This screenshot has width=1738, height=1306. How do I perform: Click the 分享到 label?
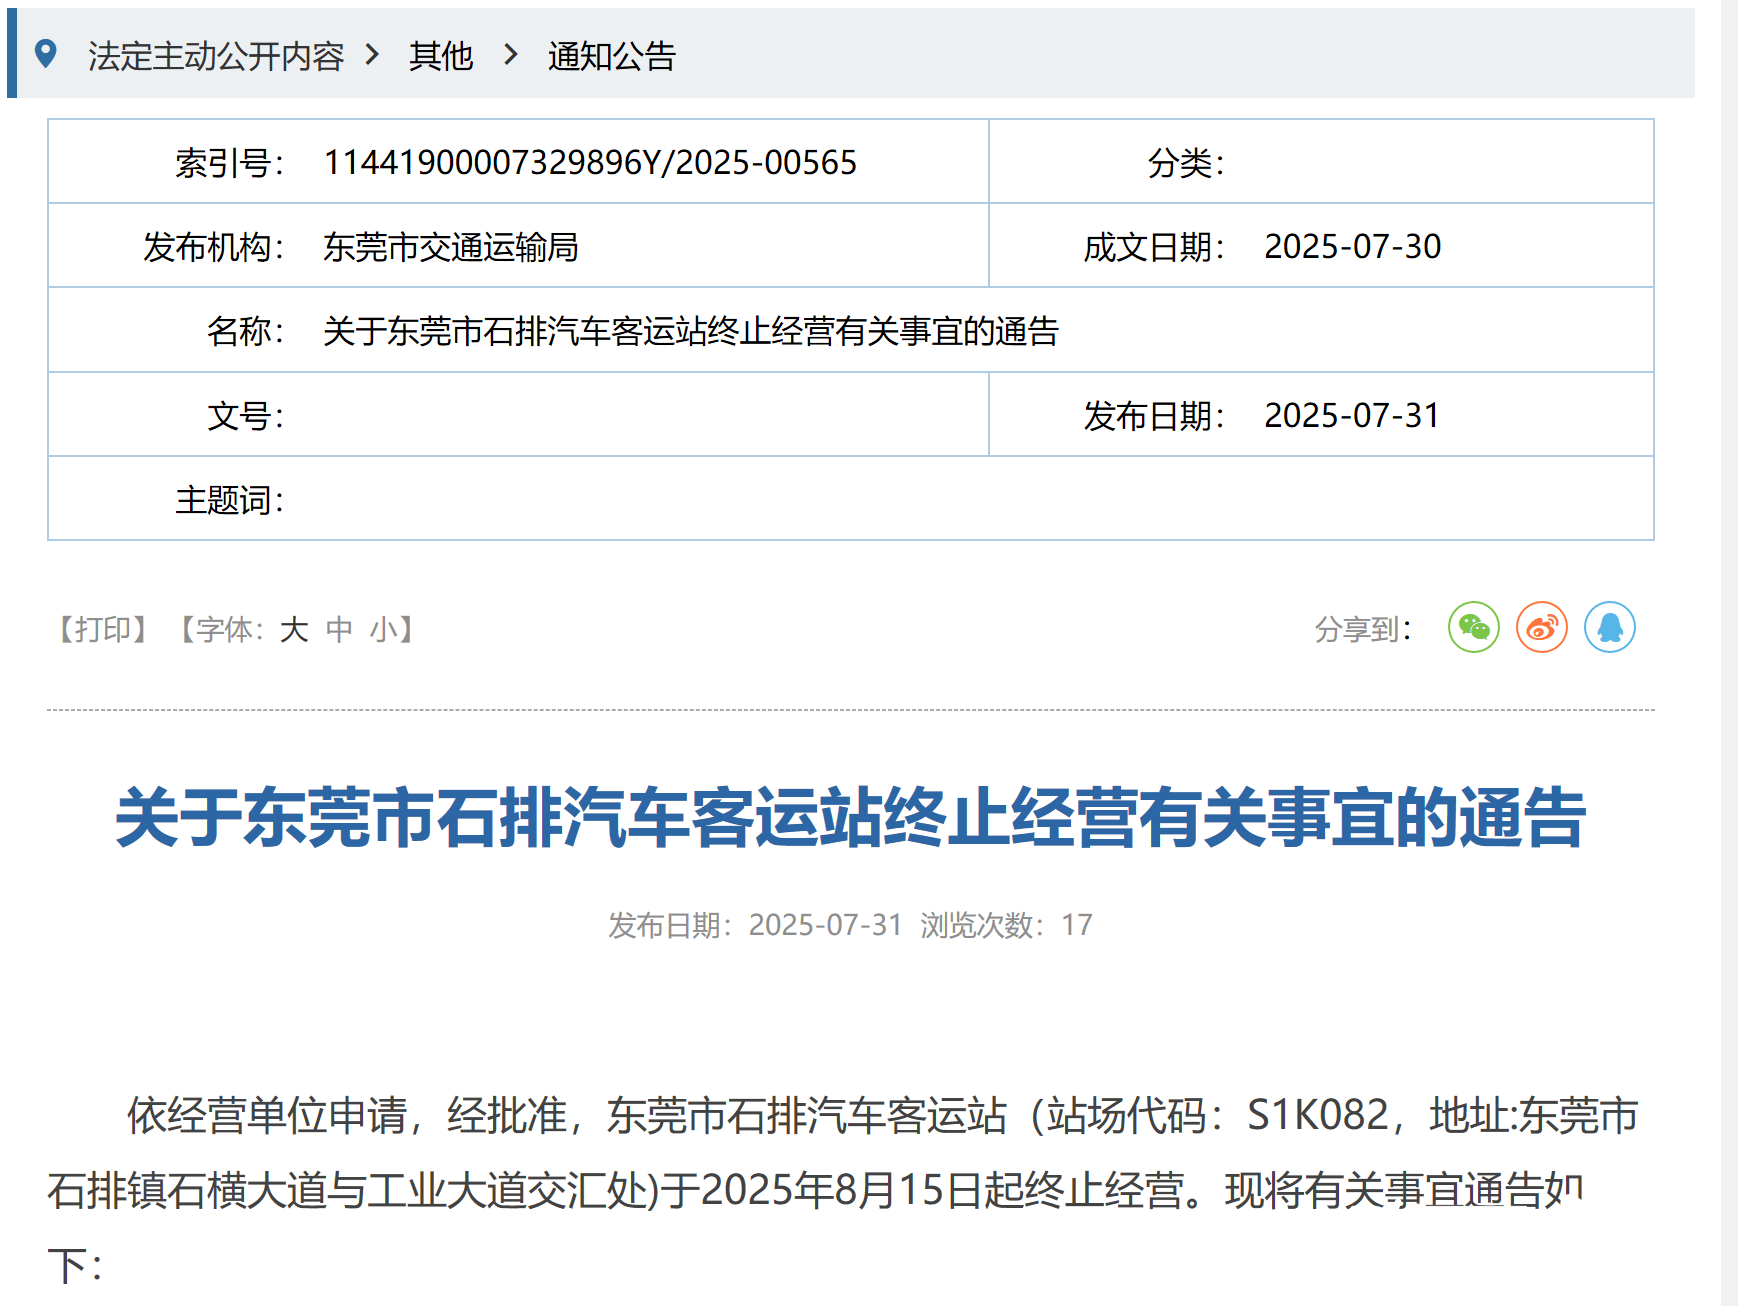click(1363, 629)
